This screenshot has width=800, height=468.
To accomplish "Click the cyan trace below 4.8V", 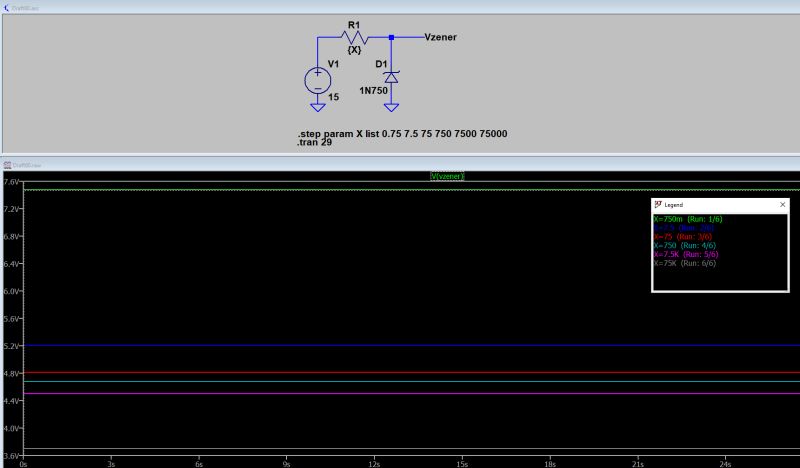I will (411, 381).
